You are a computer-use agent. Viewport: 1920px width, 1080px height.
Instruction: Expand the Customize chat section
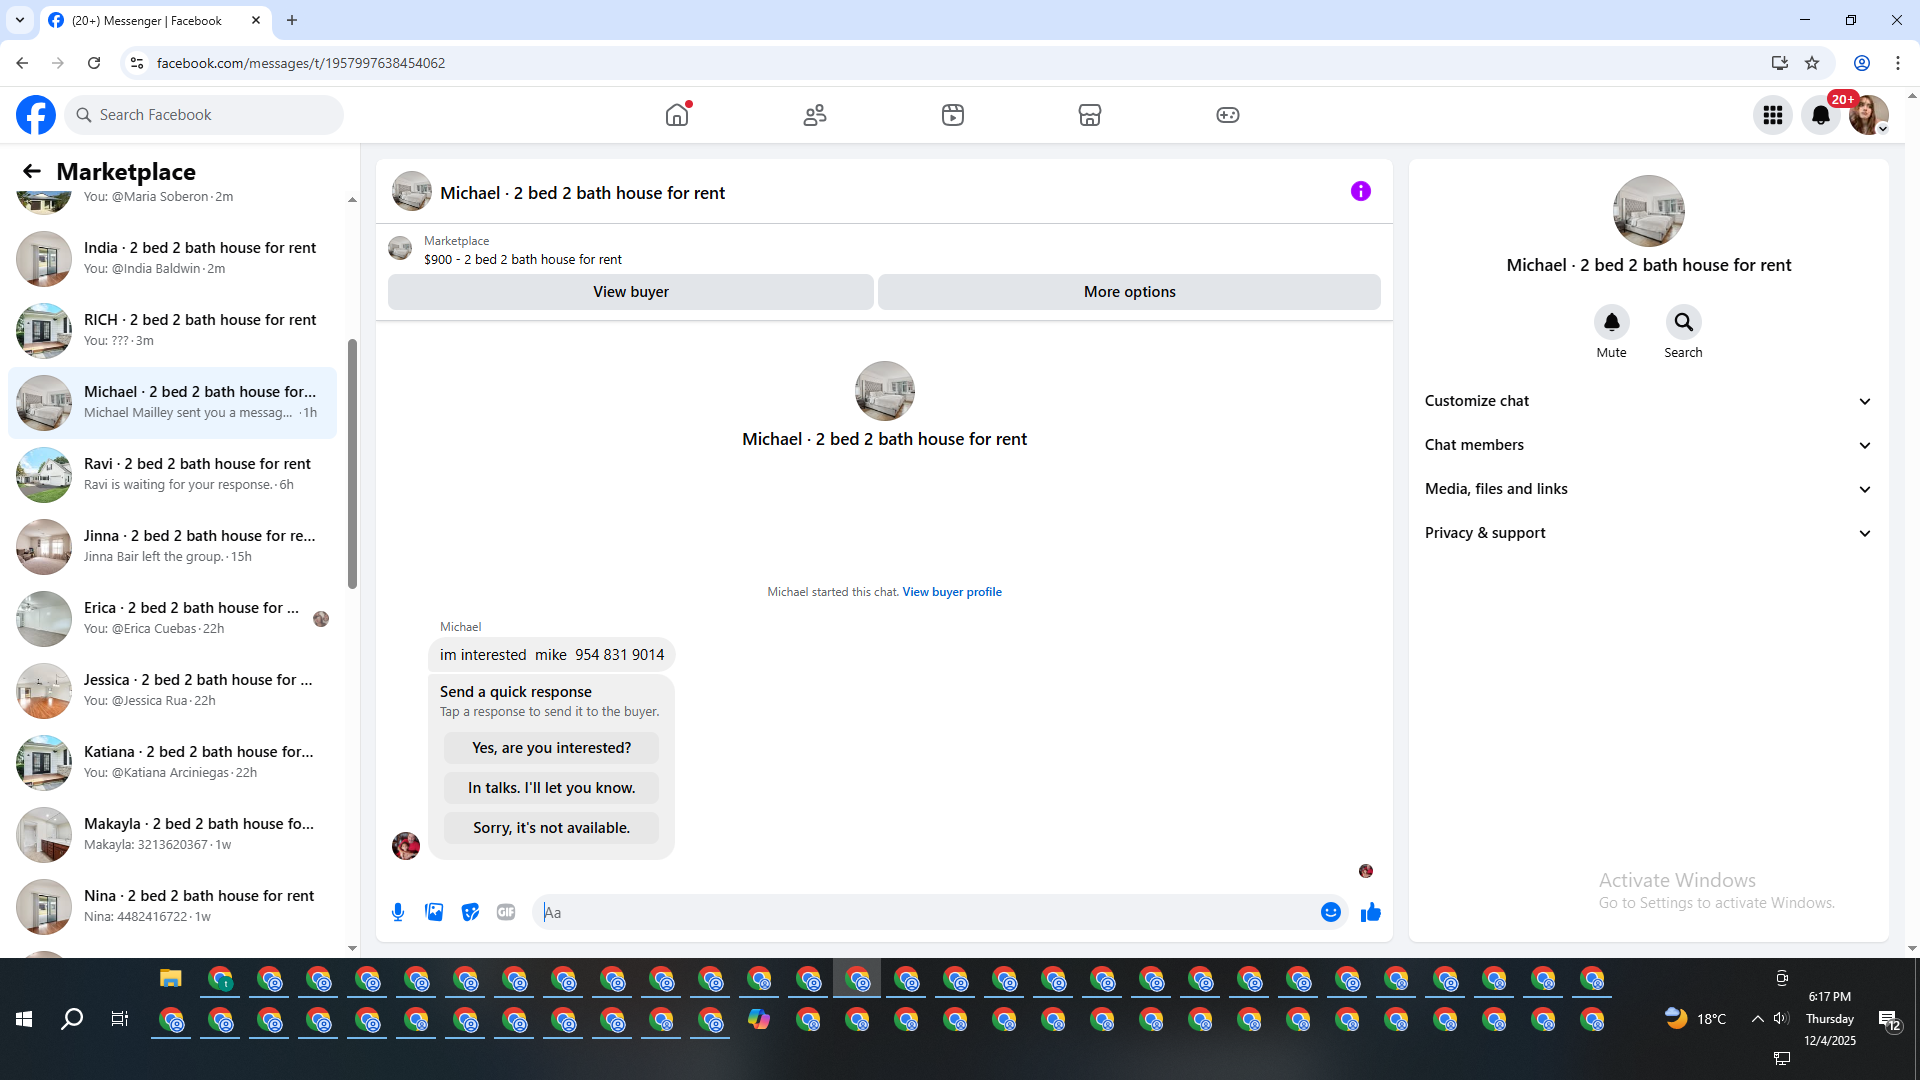[x=1648, y=401]
